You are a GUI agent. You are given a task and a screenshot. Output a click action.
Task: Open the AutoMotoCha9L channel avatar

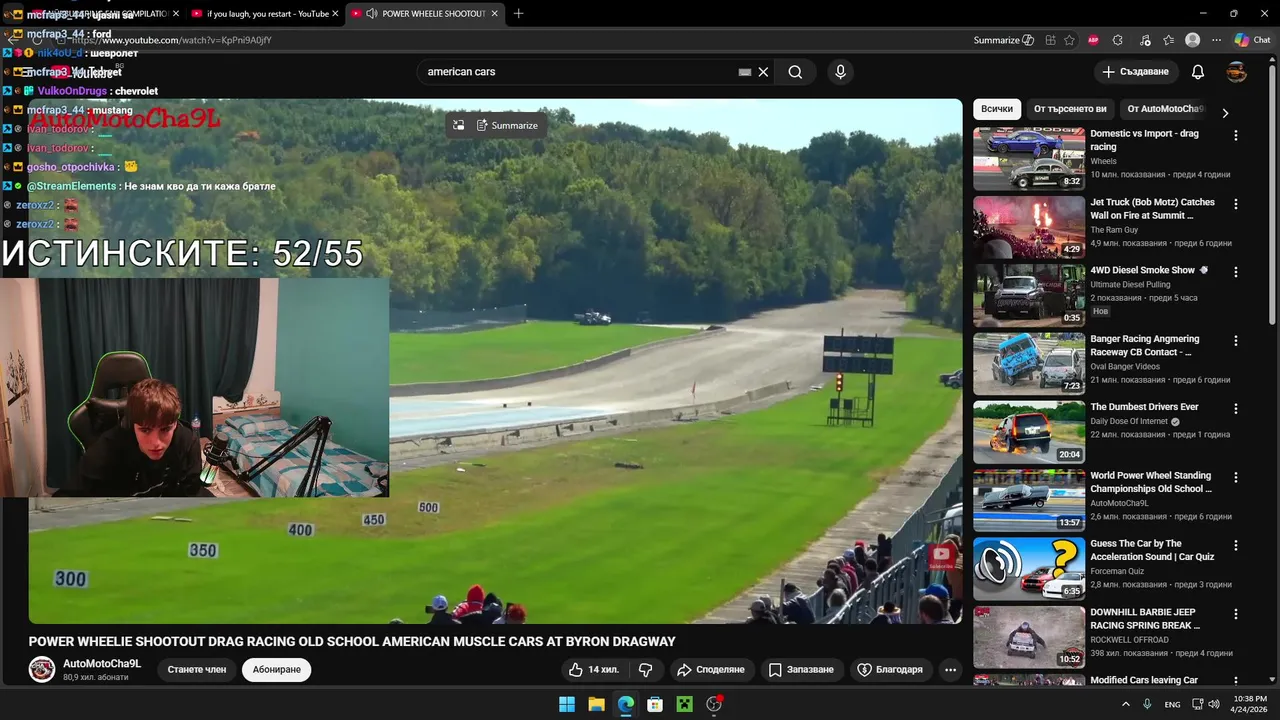click(x=42, y=669)
